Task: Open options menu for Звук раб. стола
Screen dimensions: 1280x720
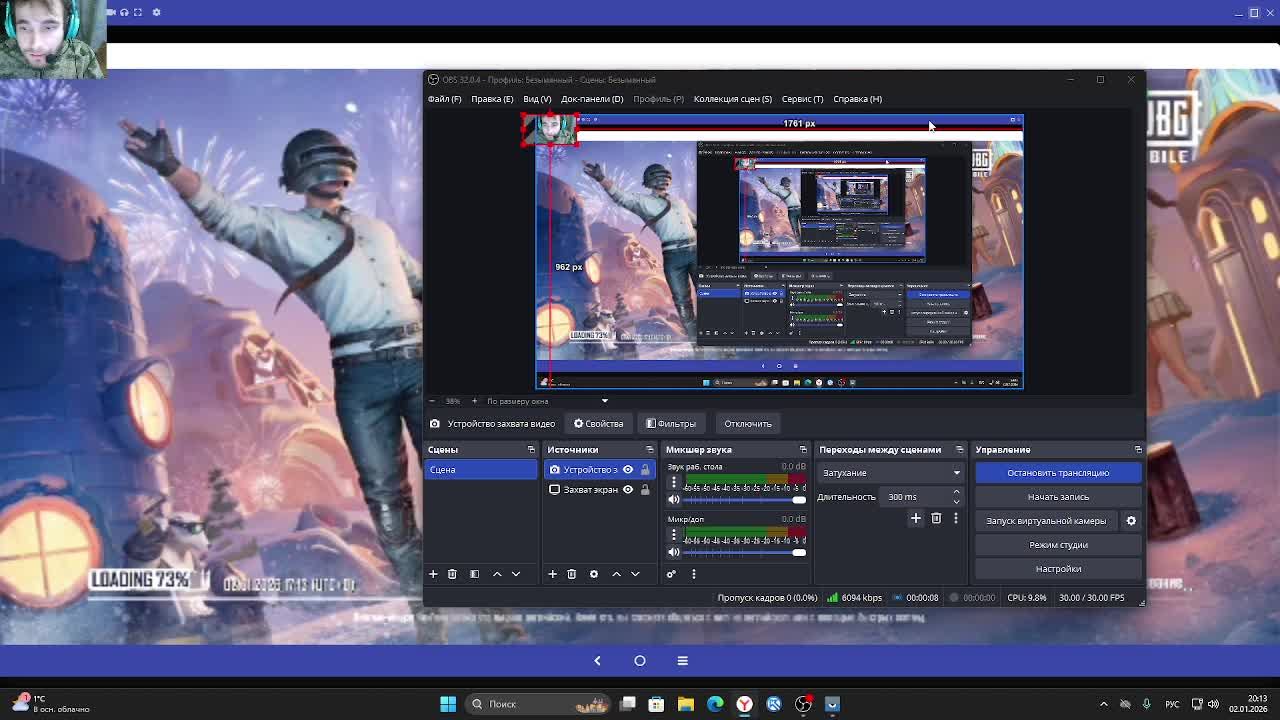Action: click(x=673, y=482)
